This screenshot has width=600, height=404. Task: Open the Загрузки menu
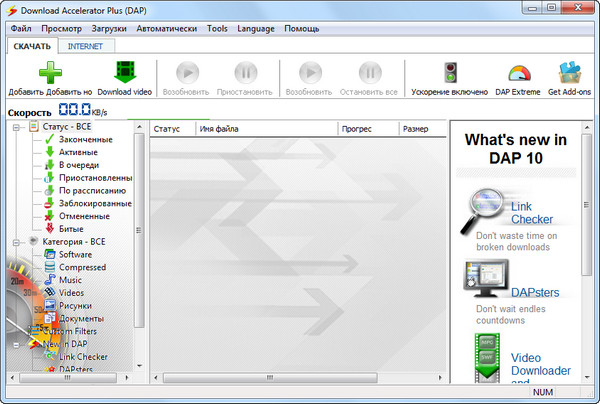110,28
